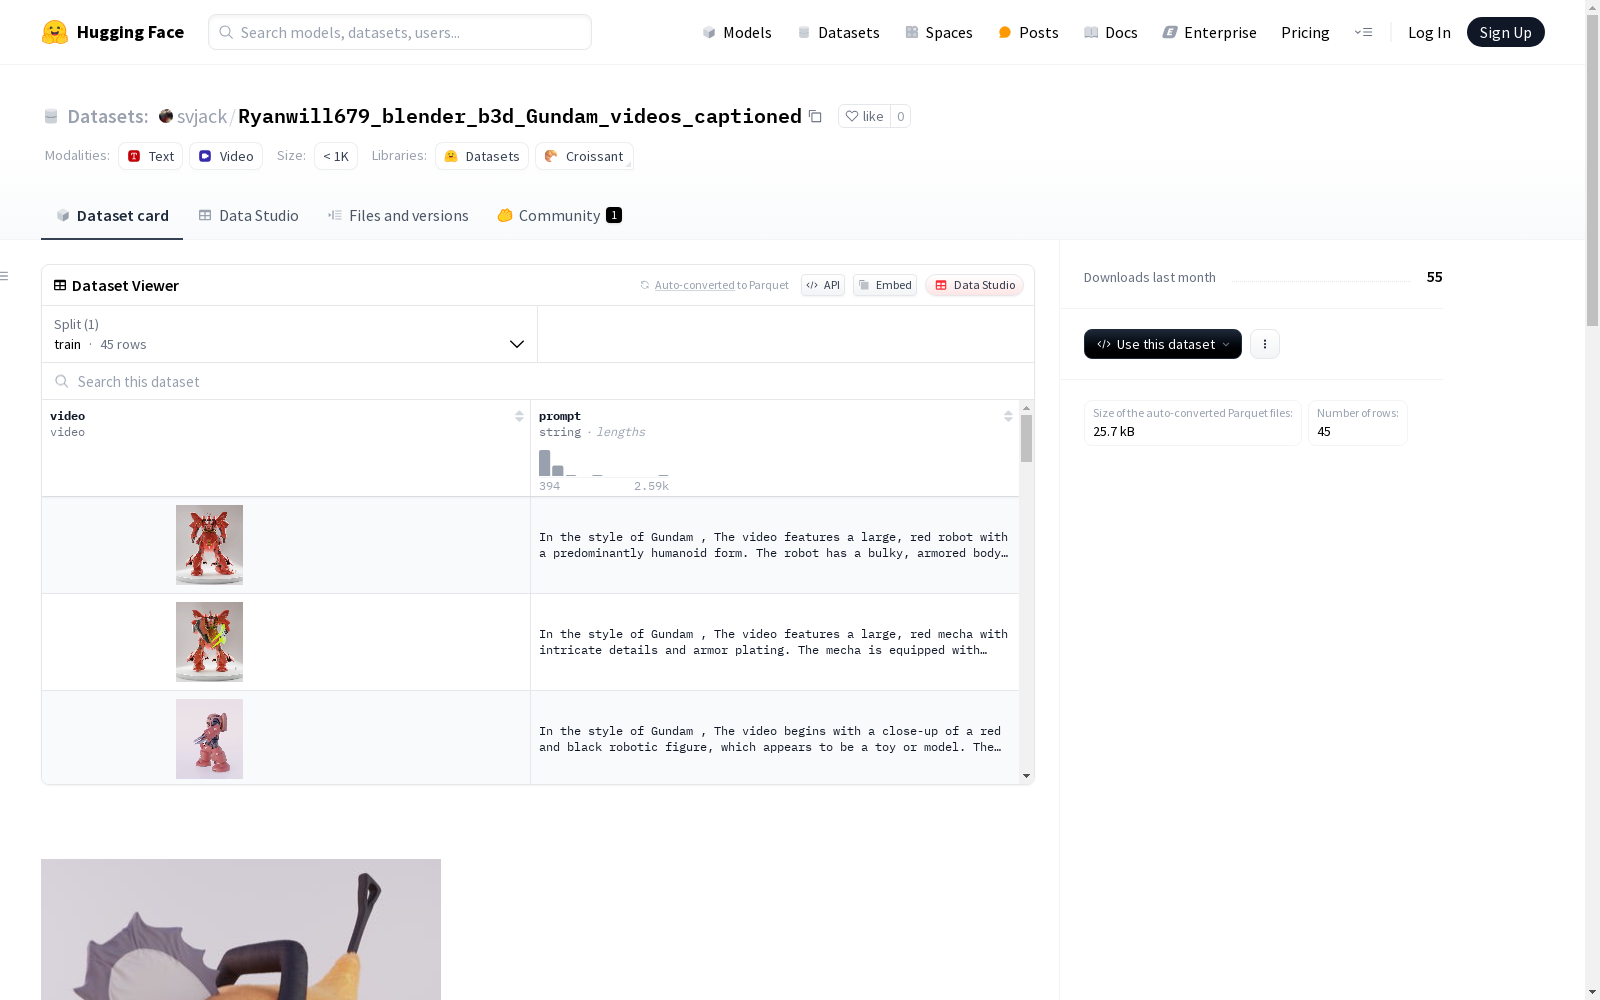Open the first red robot video thumbnail
Viewport: 1600px width, 1000px height.
tap(209, 545)
